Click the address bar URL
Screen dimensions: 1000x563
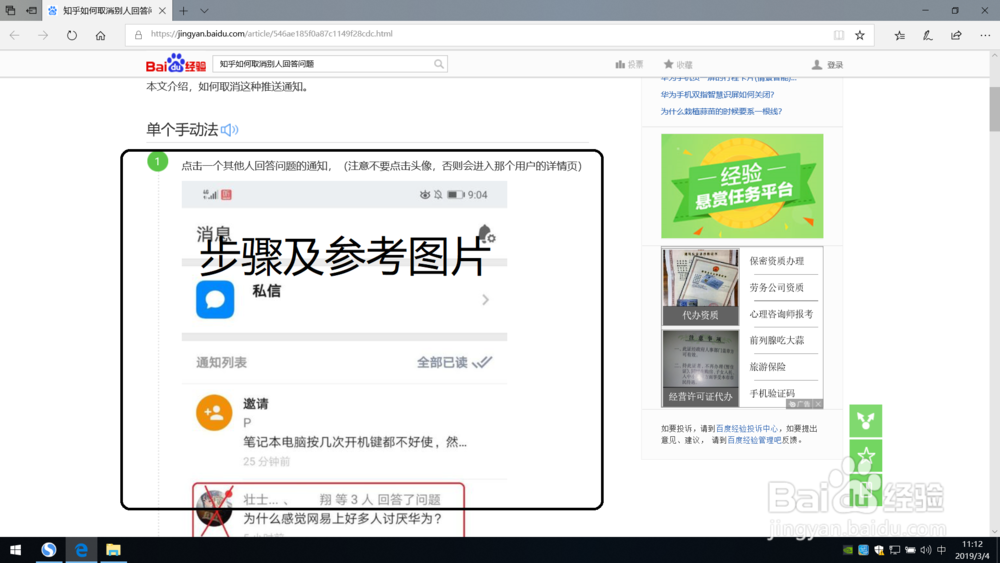272,34
